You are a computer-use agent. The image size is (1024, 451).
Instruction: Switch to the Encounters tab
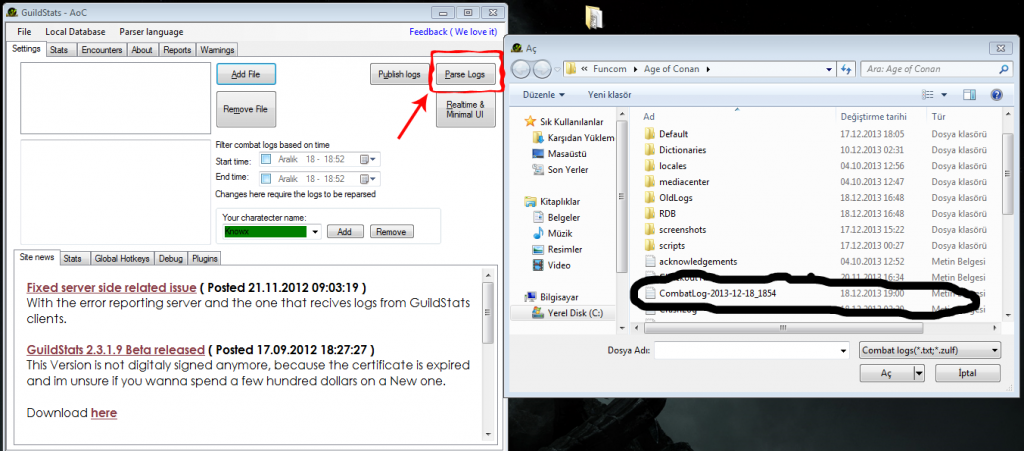coord(102,49)
